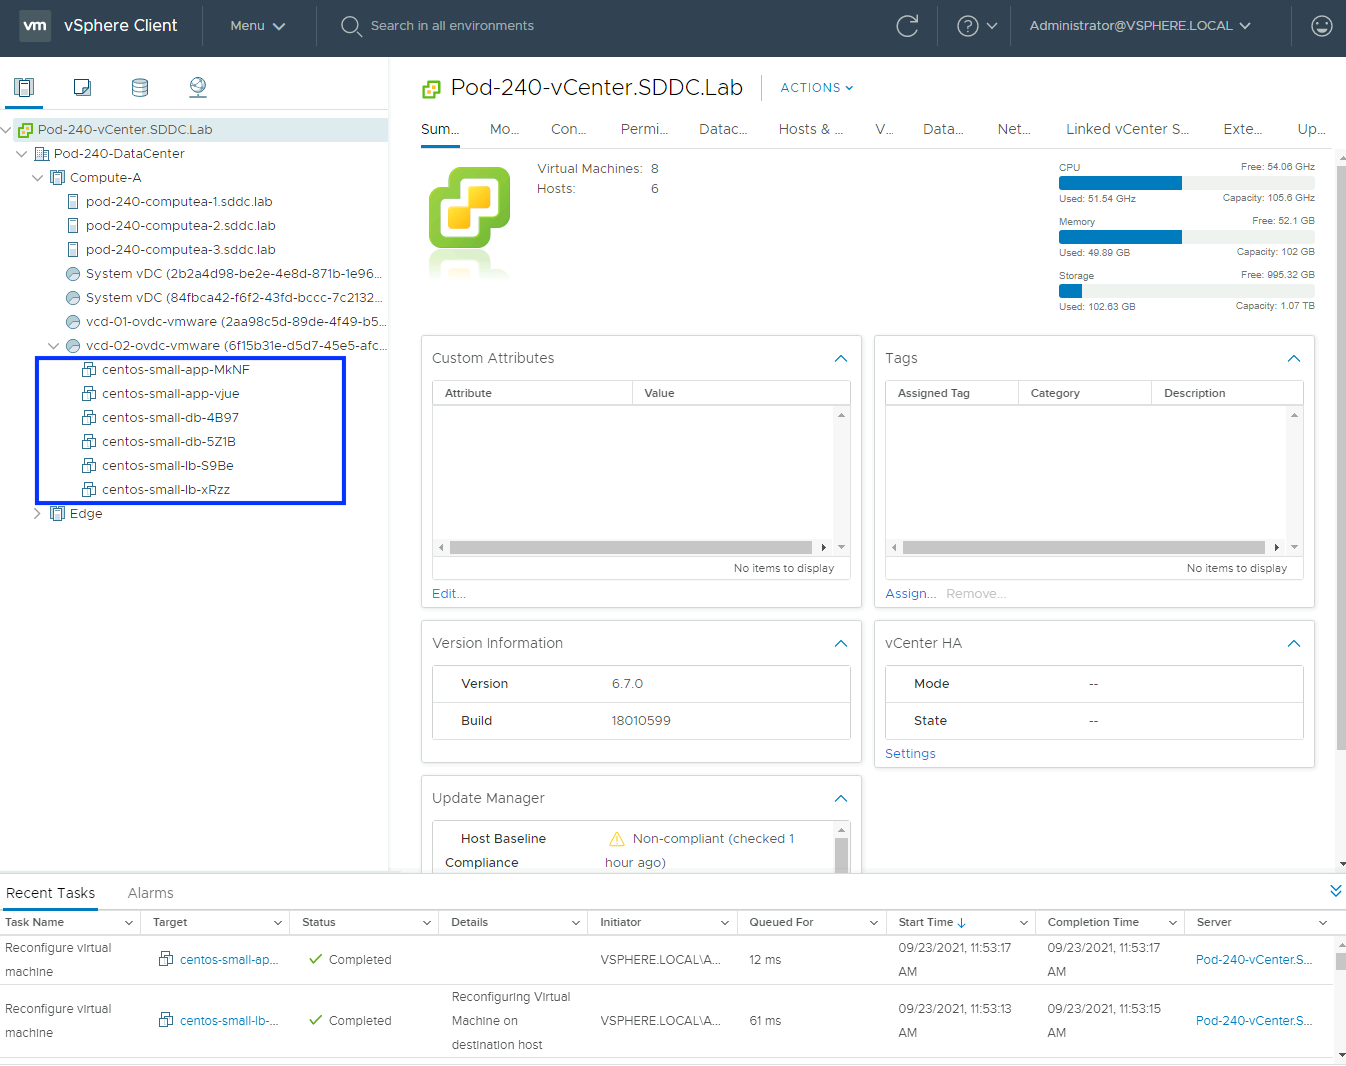Click the smiley feedback icon
Viewport: 1346px width, 1066px height.
pyautogui.click(x=1321, y=26)
